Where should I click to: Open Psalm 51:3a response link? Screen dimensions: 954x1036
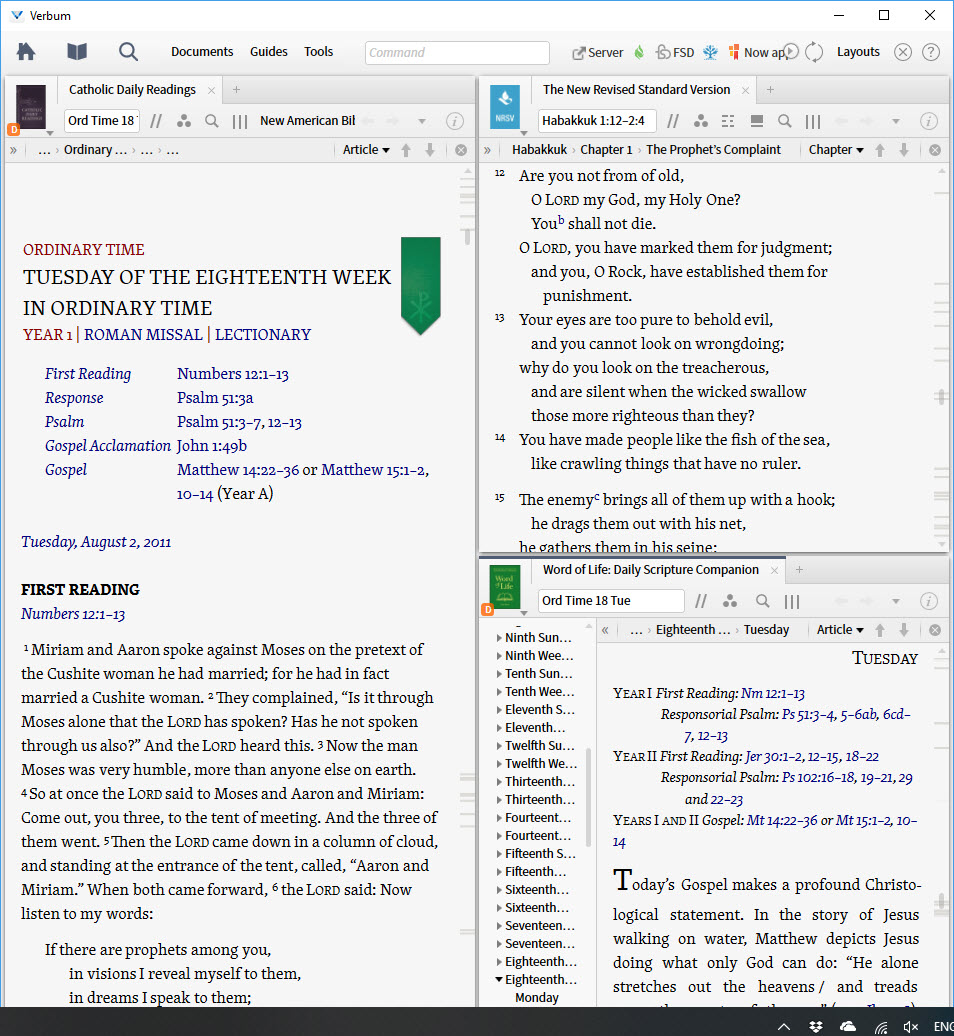pyautogui.click(x=215, y=398)
